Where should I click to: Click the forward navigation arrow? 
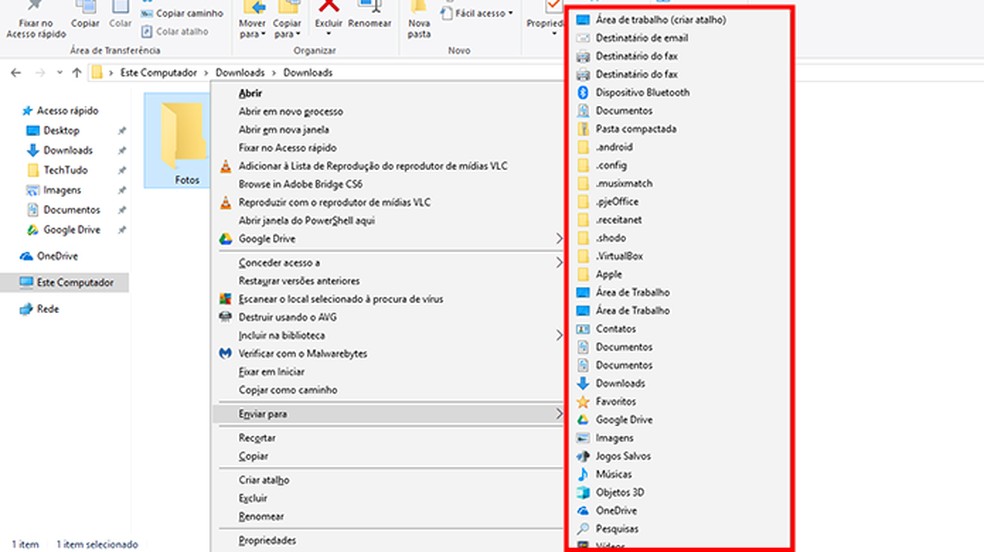coord(40,73)
